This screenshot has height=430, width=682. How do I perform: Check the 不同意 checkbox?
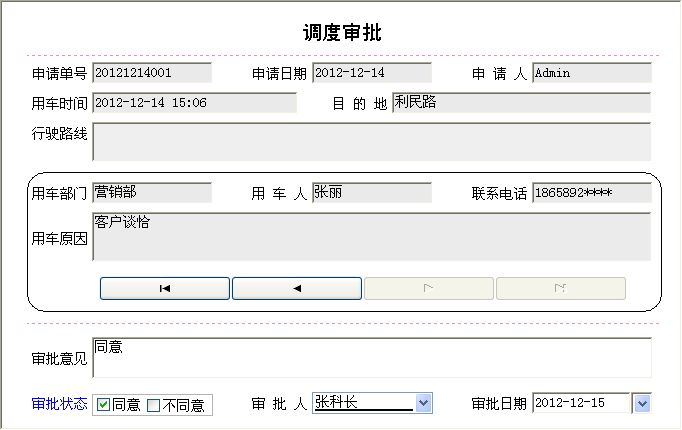click(153, 405)
